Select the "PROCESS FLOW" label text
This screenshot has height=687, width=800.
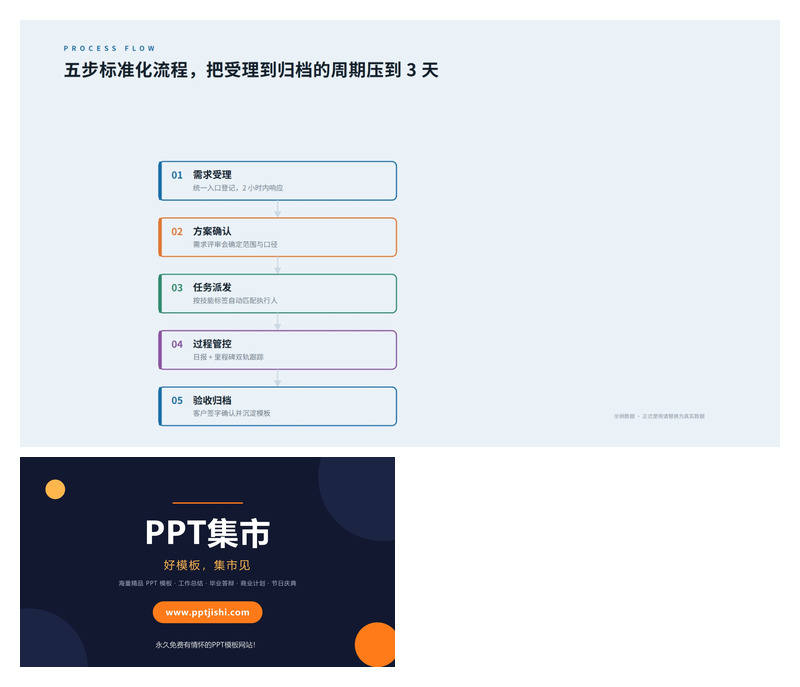110,48
